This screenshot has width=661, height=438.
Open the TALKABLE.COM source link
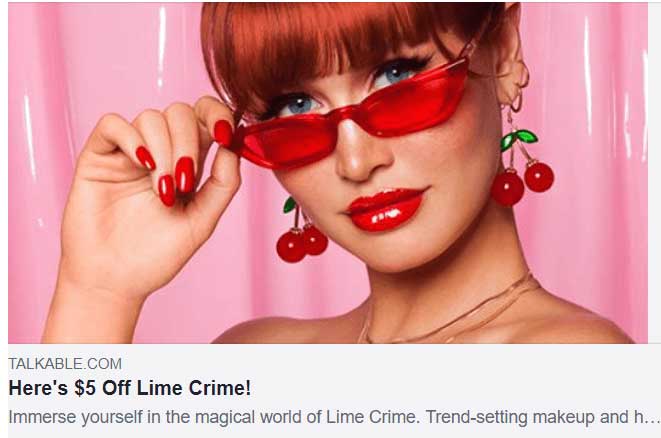tap(65, 364)
